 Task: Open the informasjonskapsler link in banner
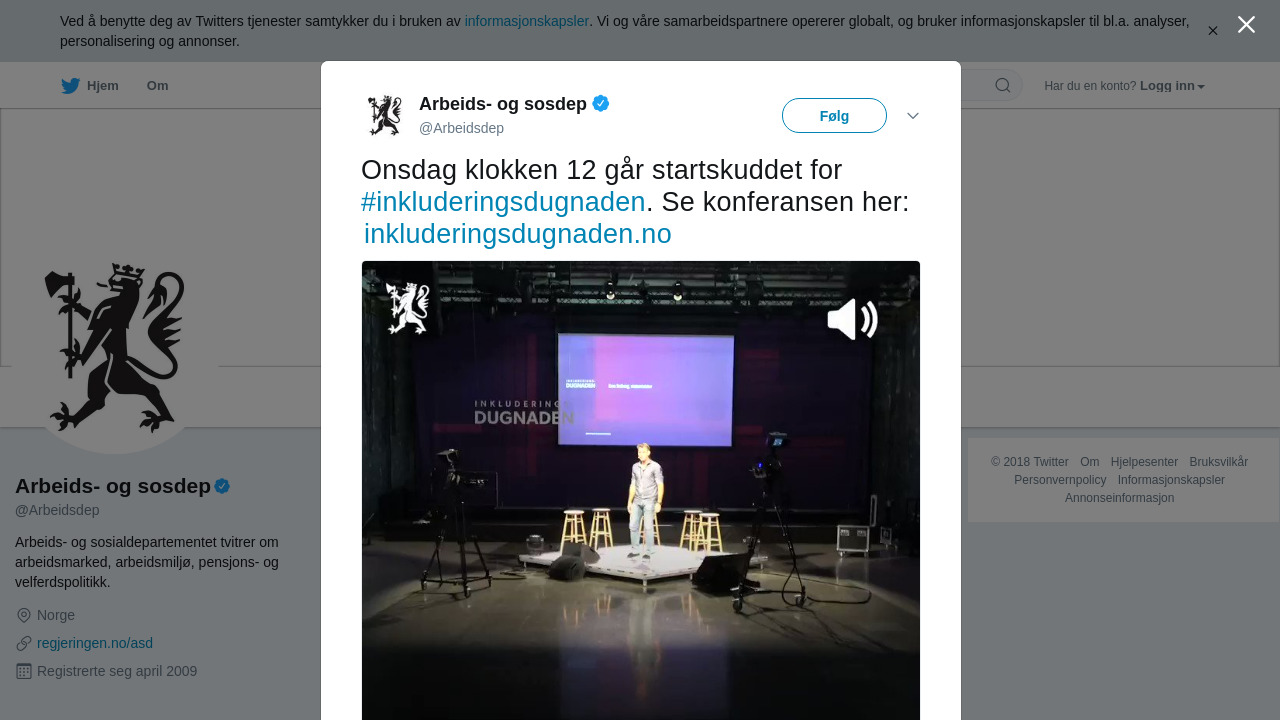[527, 21]
